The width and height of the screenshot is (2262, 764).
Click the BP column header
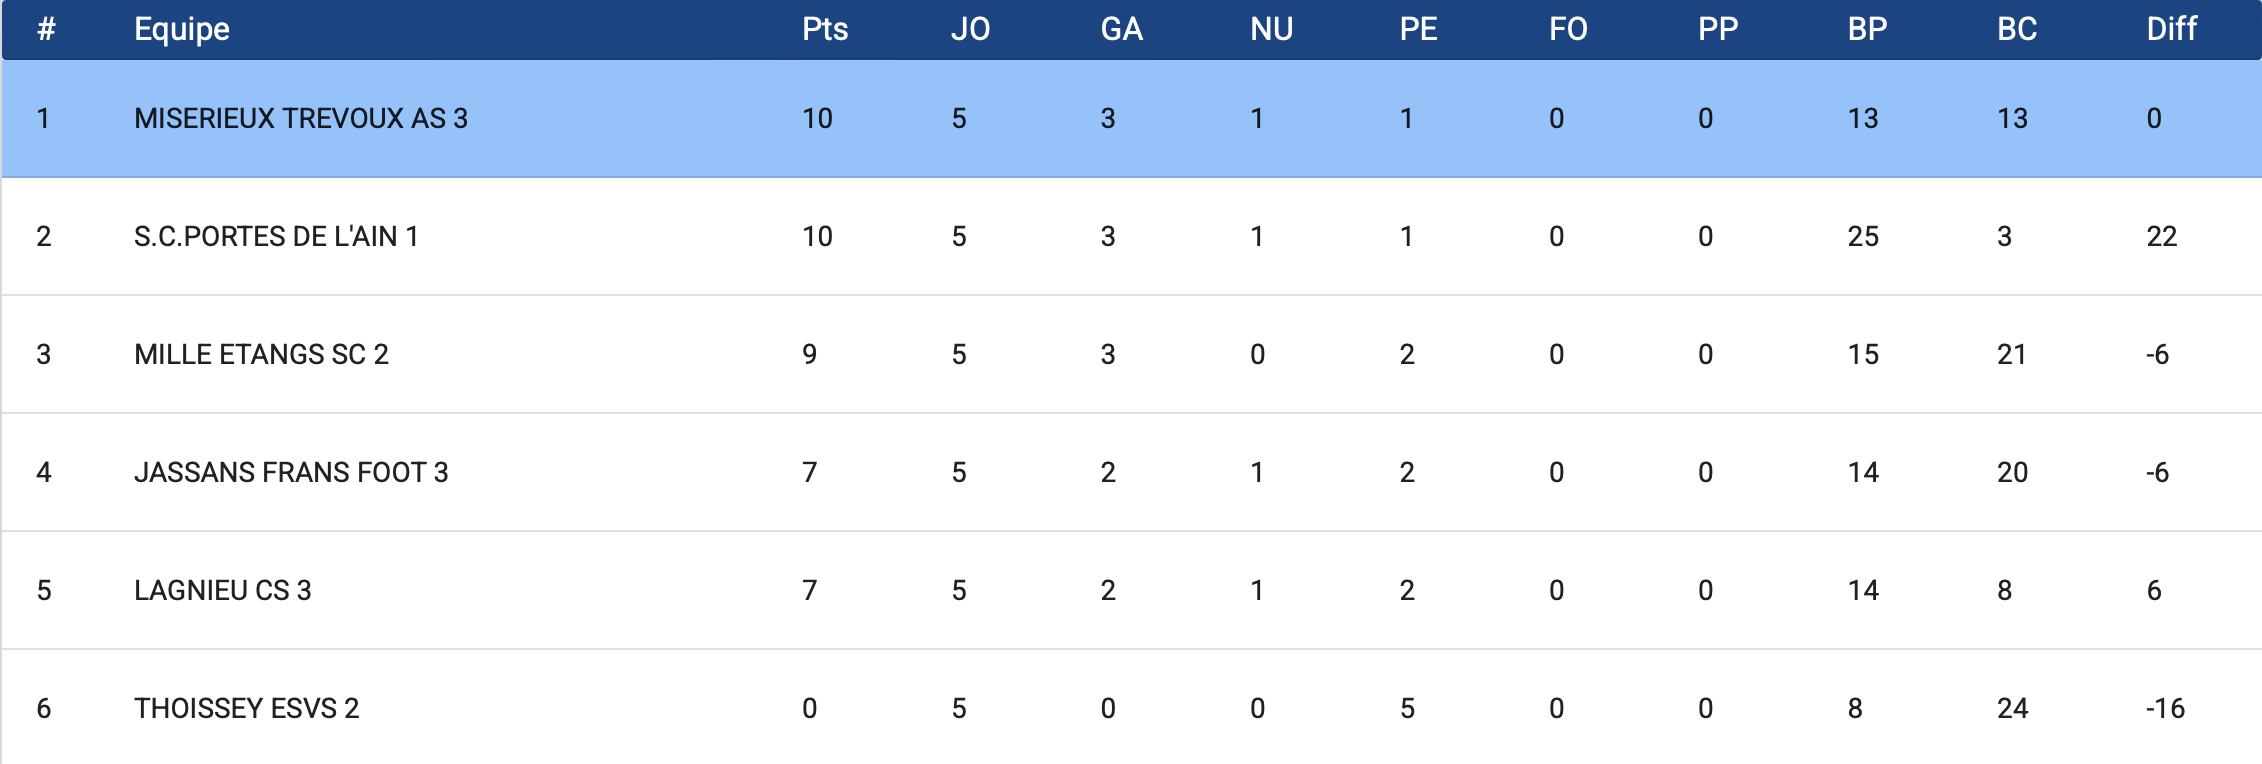click(x=1867, y=29)
